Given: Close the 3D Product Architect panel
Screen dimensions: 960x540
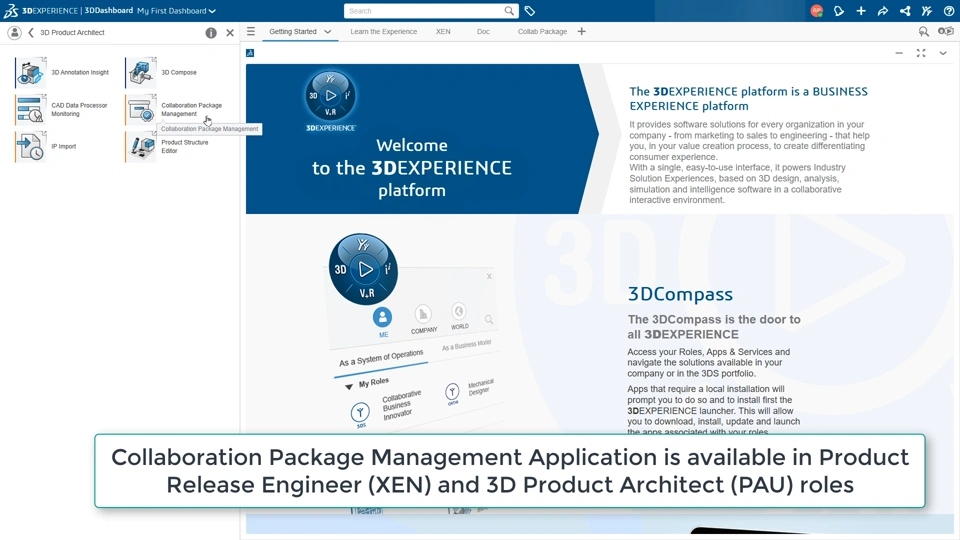Looking at the screenshot, I should point(230,33).
